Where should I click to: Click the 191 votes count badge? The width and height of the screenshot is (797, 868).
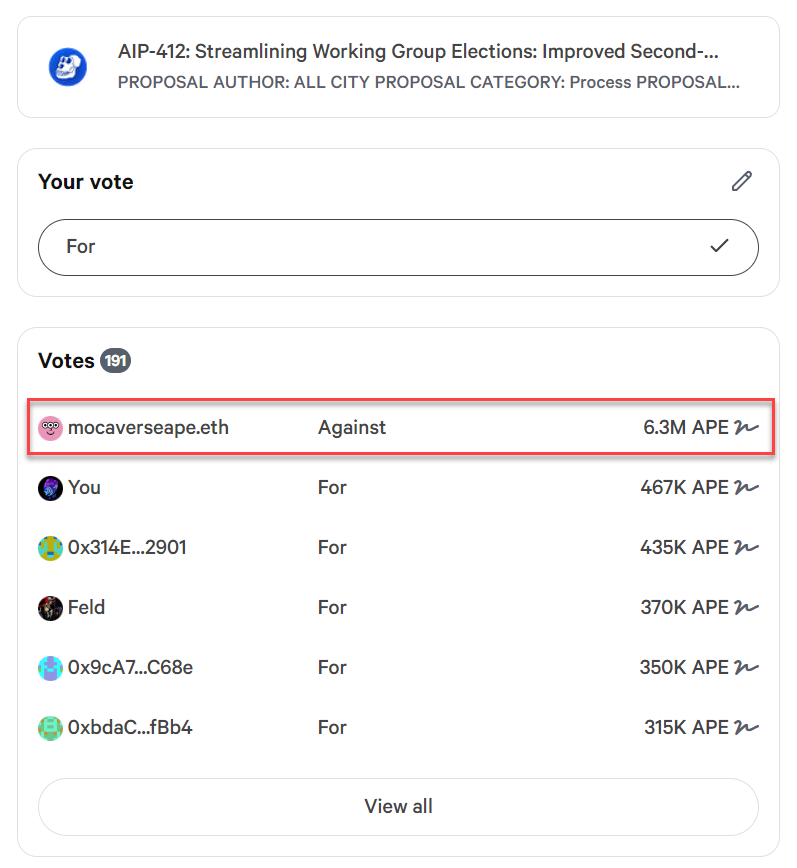[115, 361]
